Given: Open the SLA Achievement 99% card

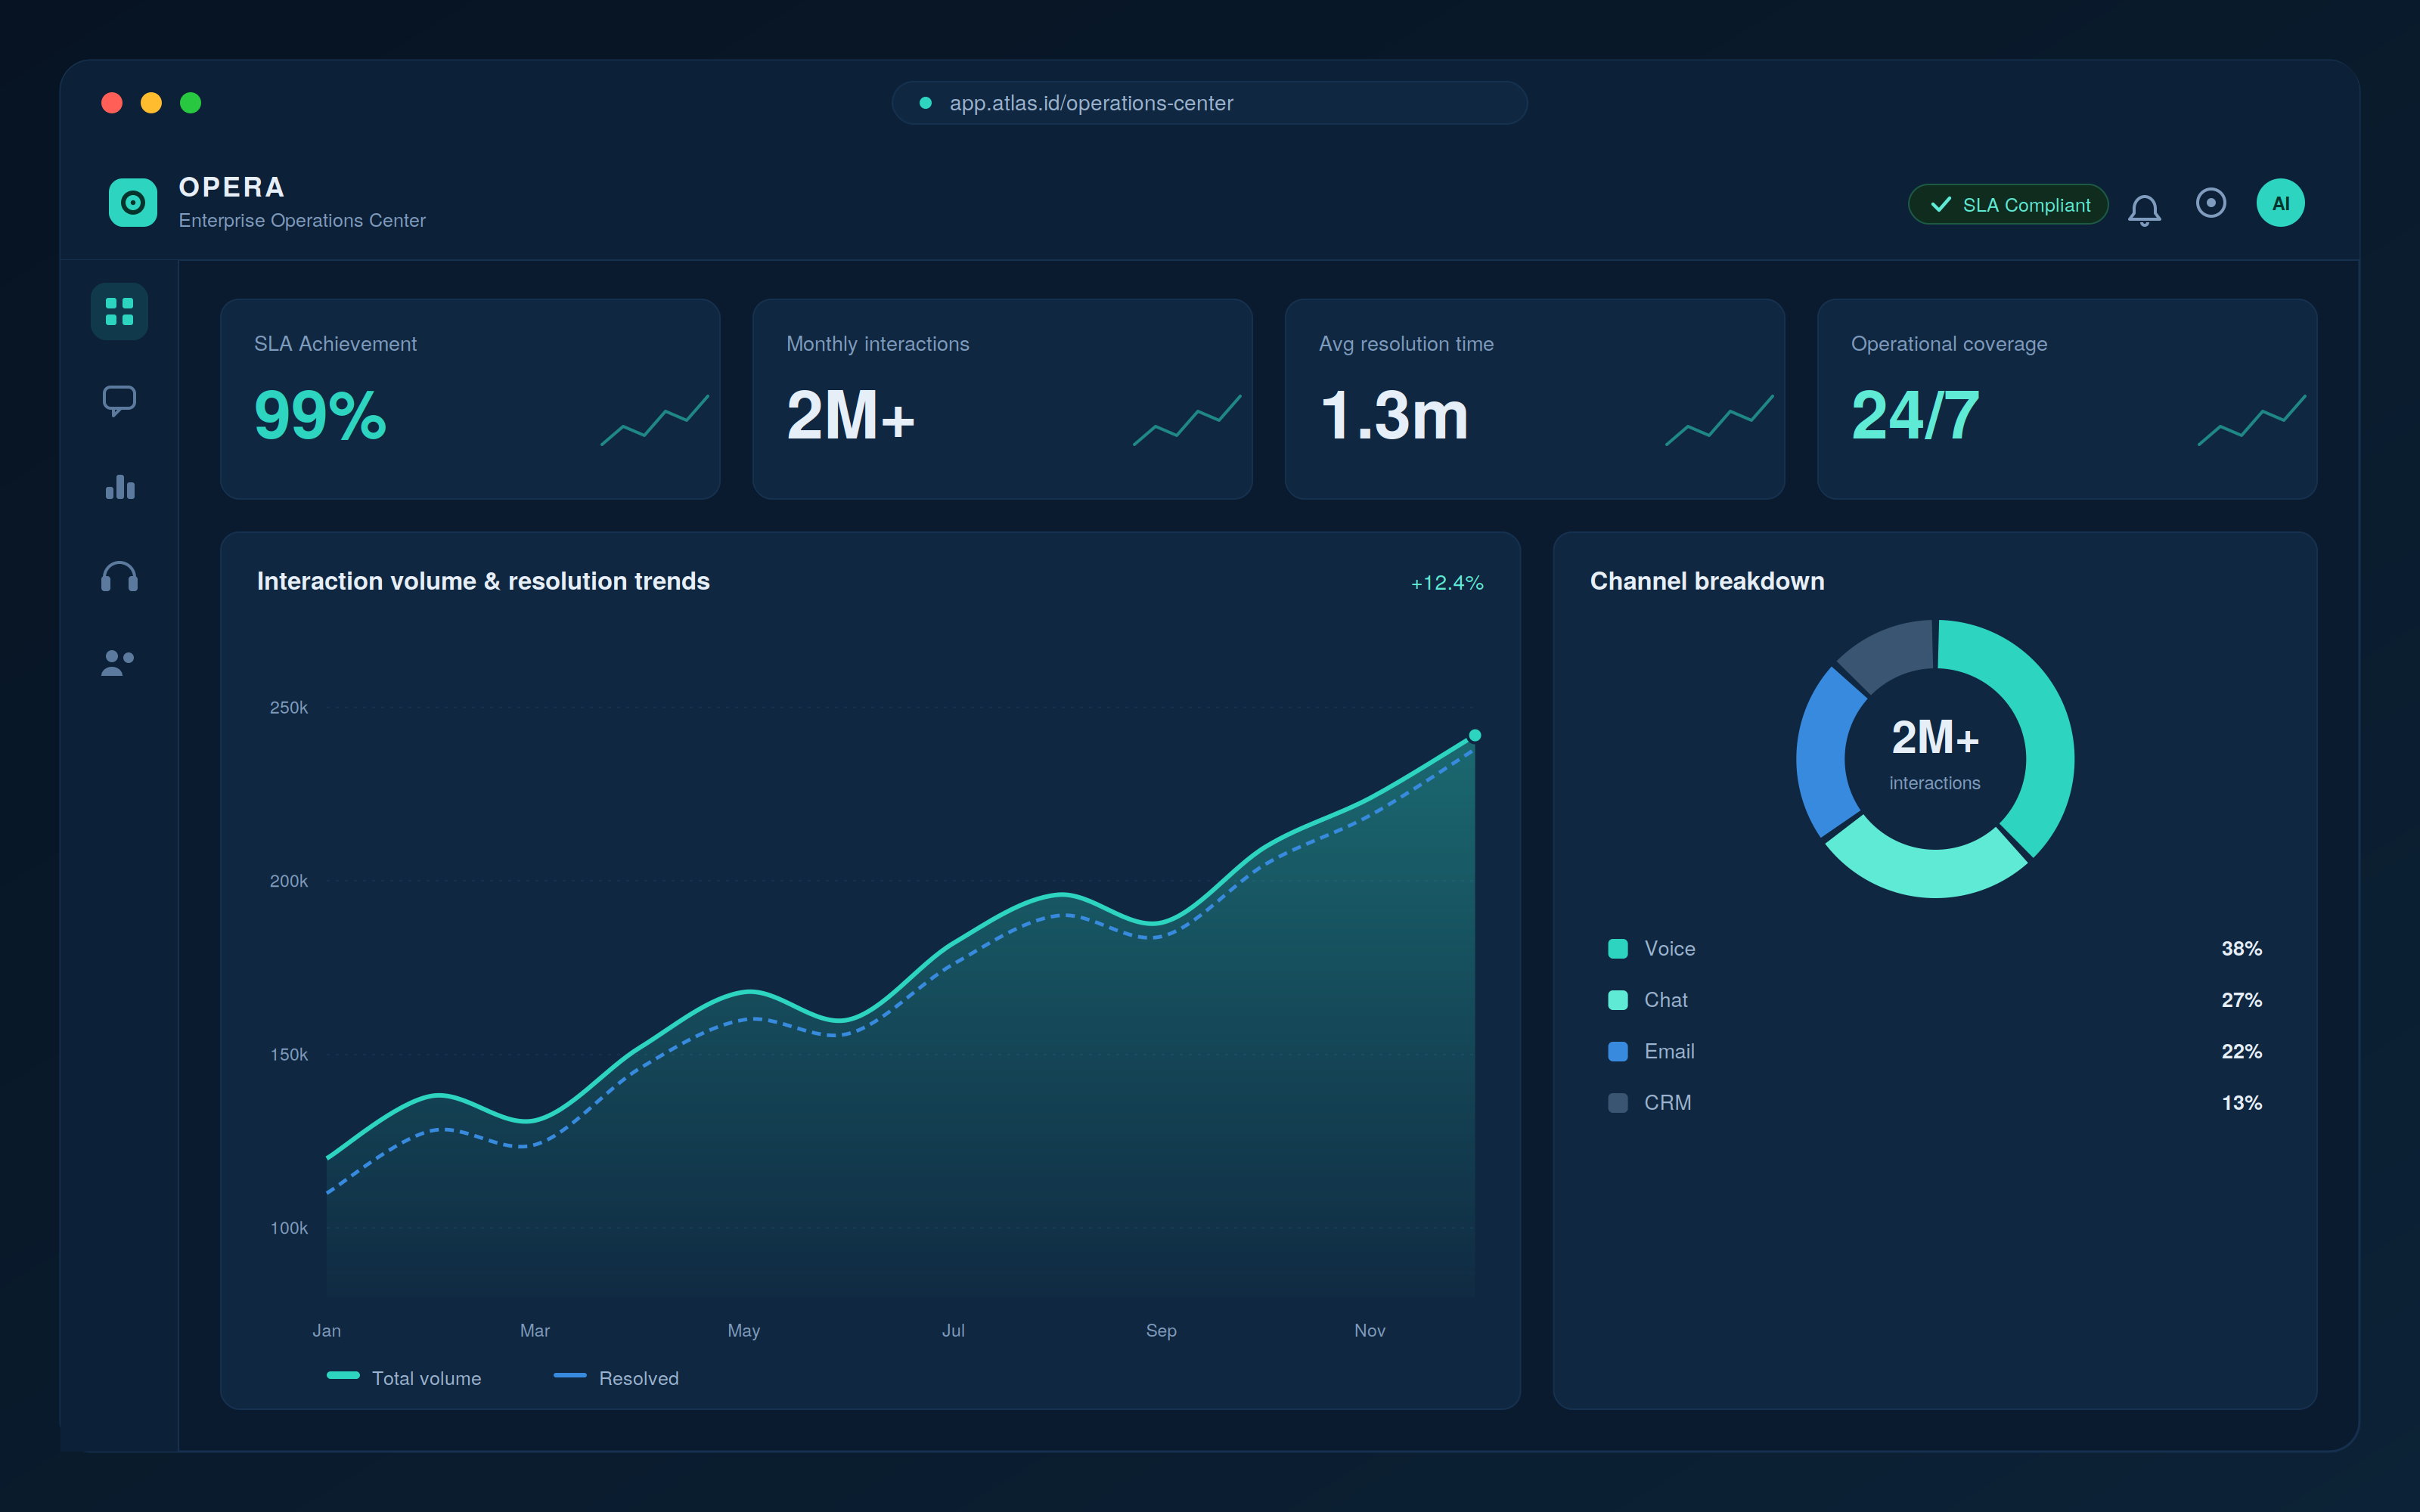Looking at the screenshot, I should pyautogui.click(x=470, y=399).
